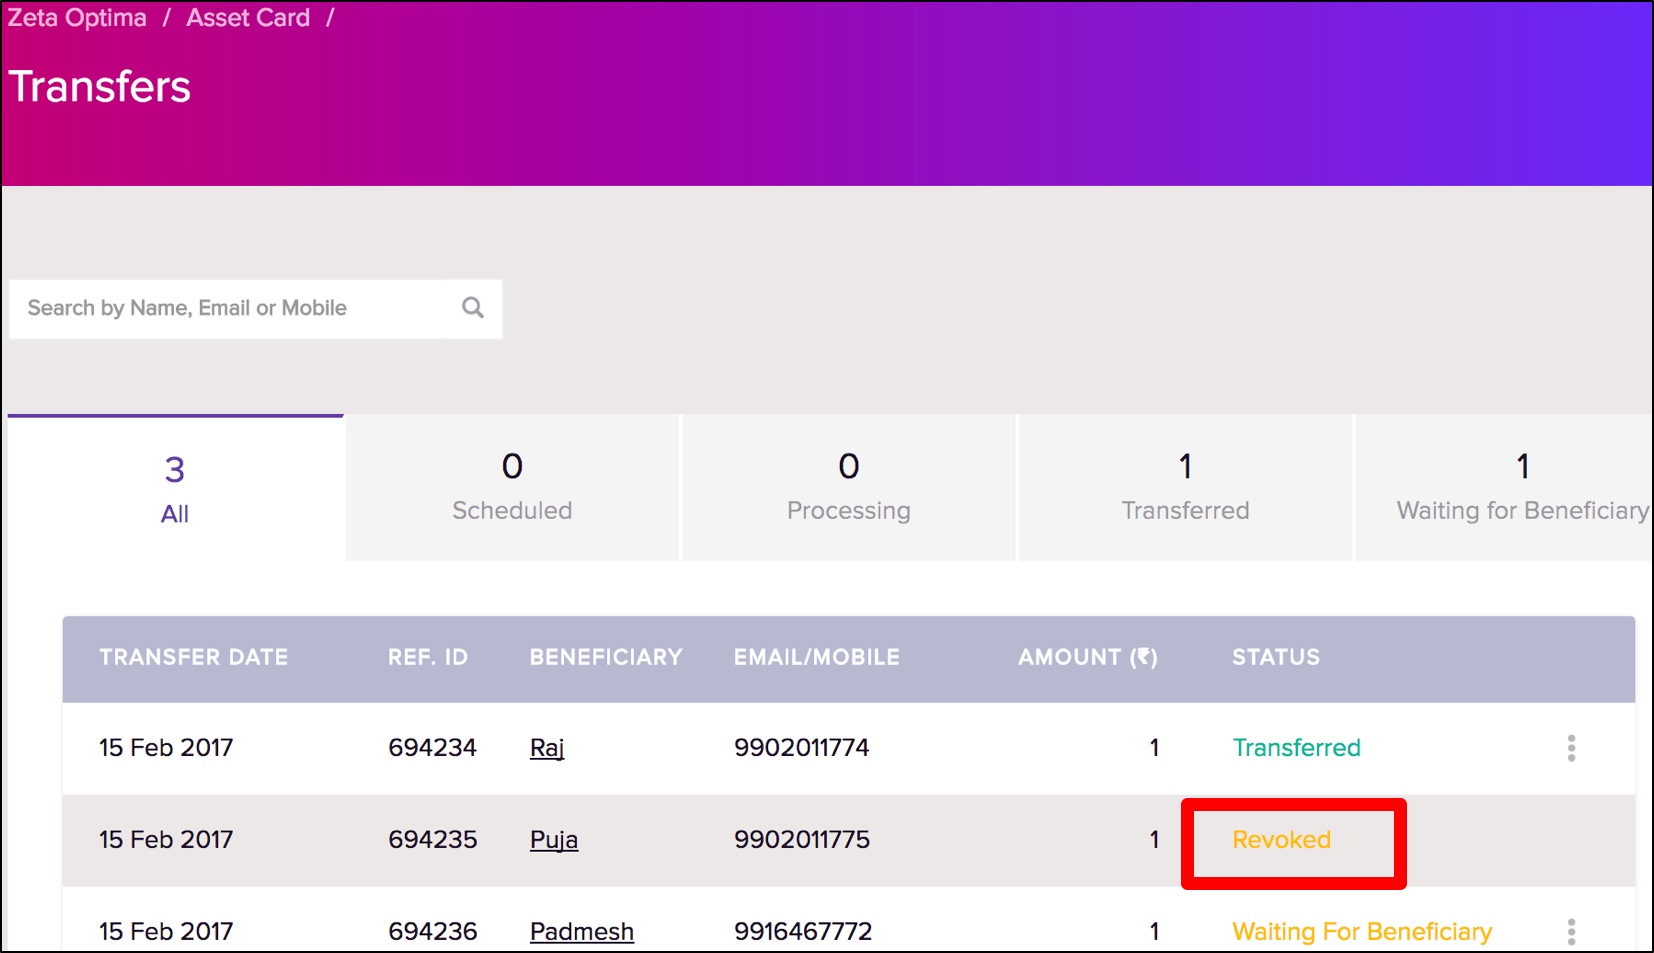Open three-dot menu for Raj's transfer
1654x953 pixels.
point(1571,748)
